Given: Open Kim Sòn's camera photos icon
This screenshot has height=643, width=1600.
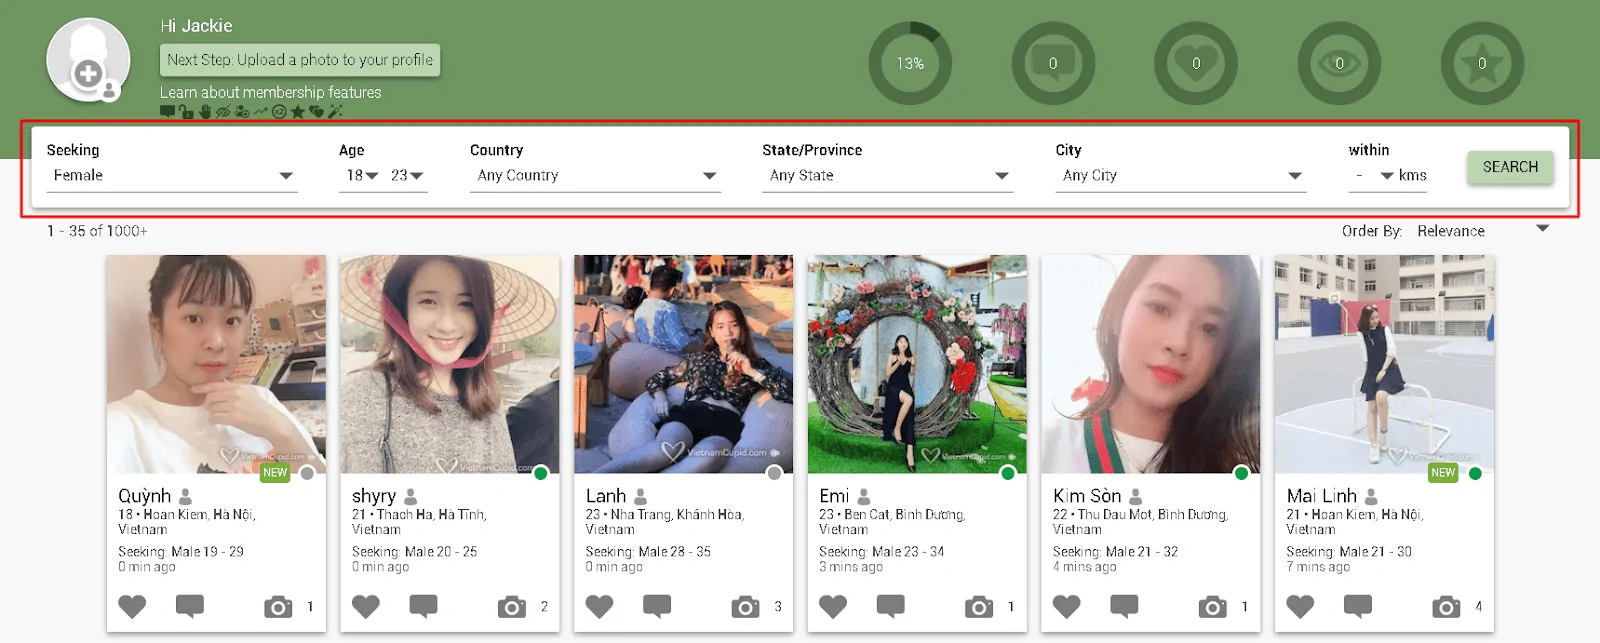Looking at the screenshot, I should [1213, 606].
